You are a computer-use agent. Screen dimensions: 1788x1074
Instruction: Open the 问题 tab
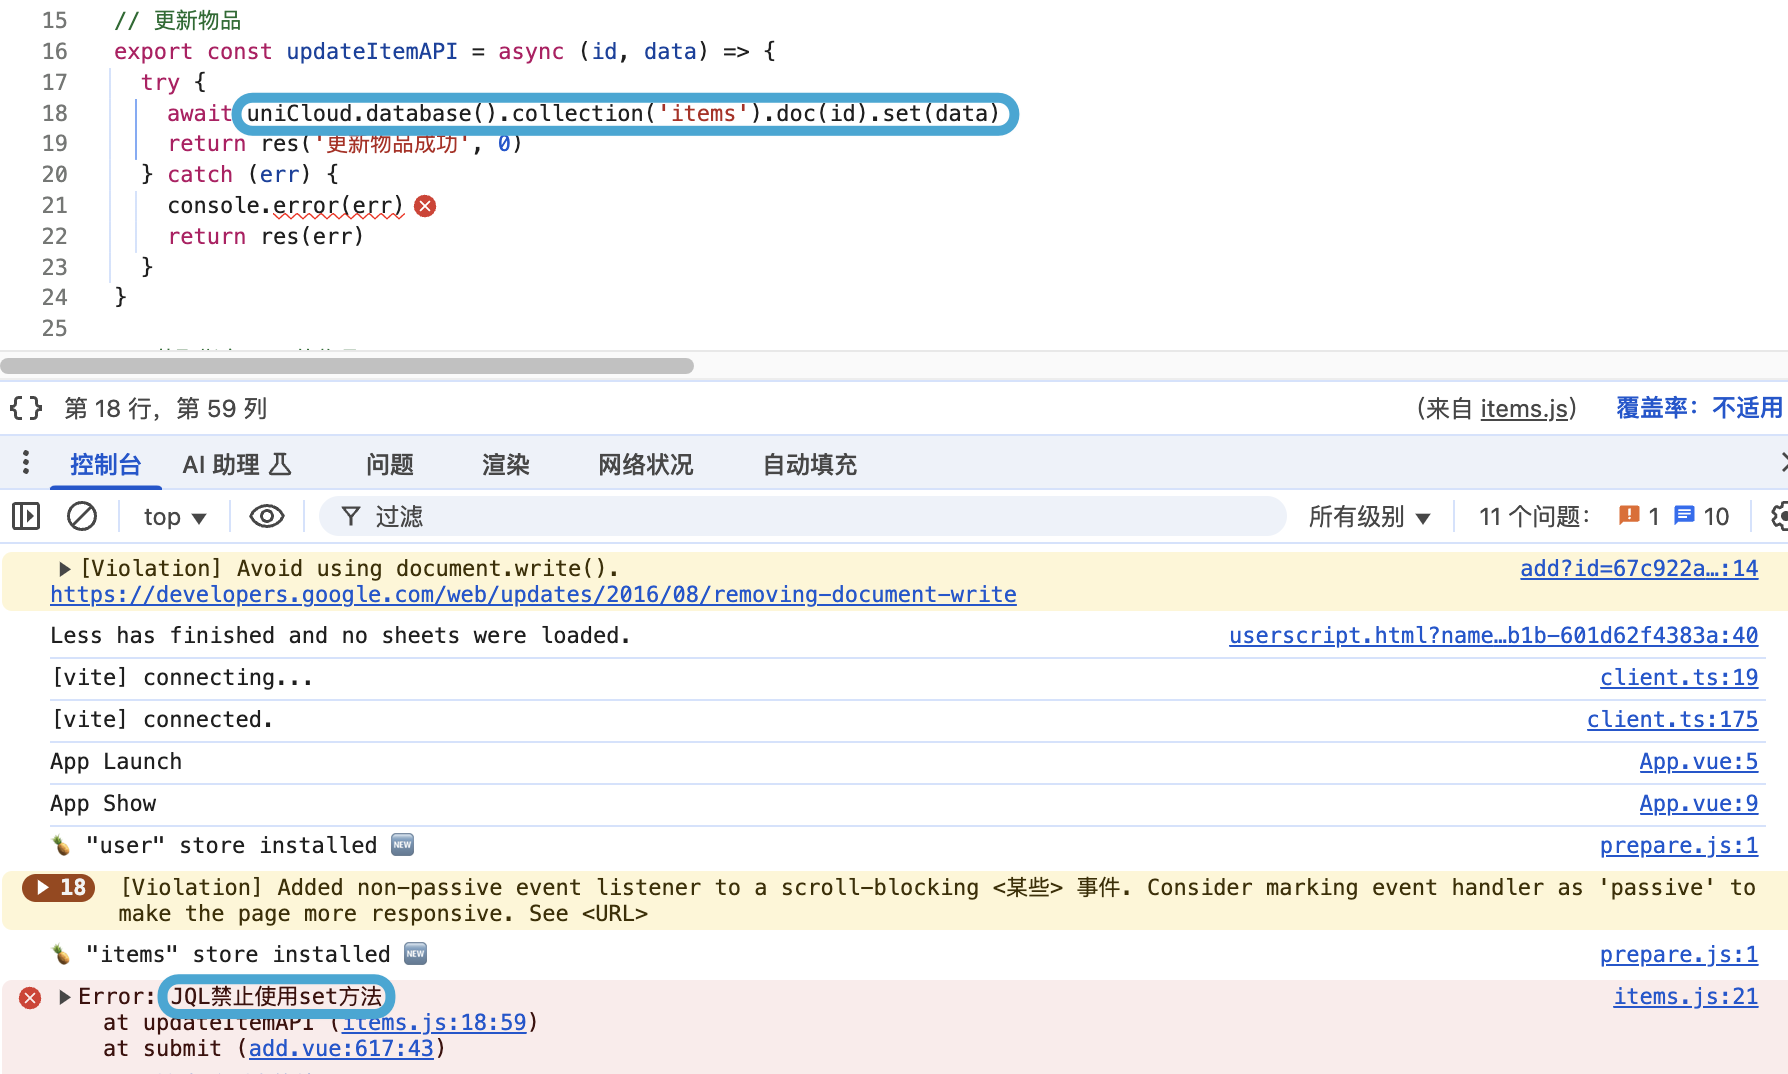[389, 464]
